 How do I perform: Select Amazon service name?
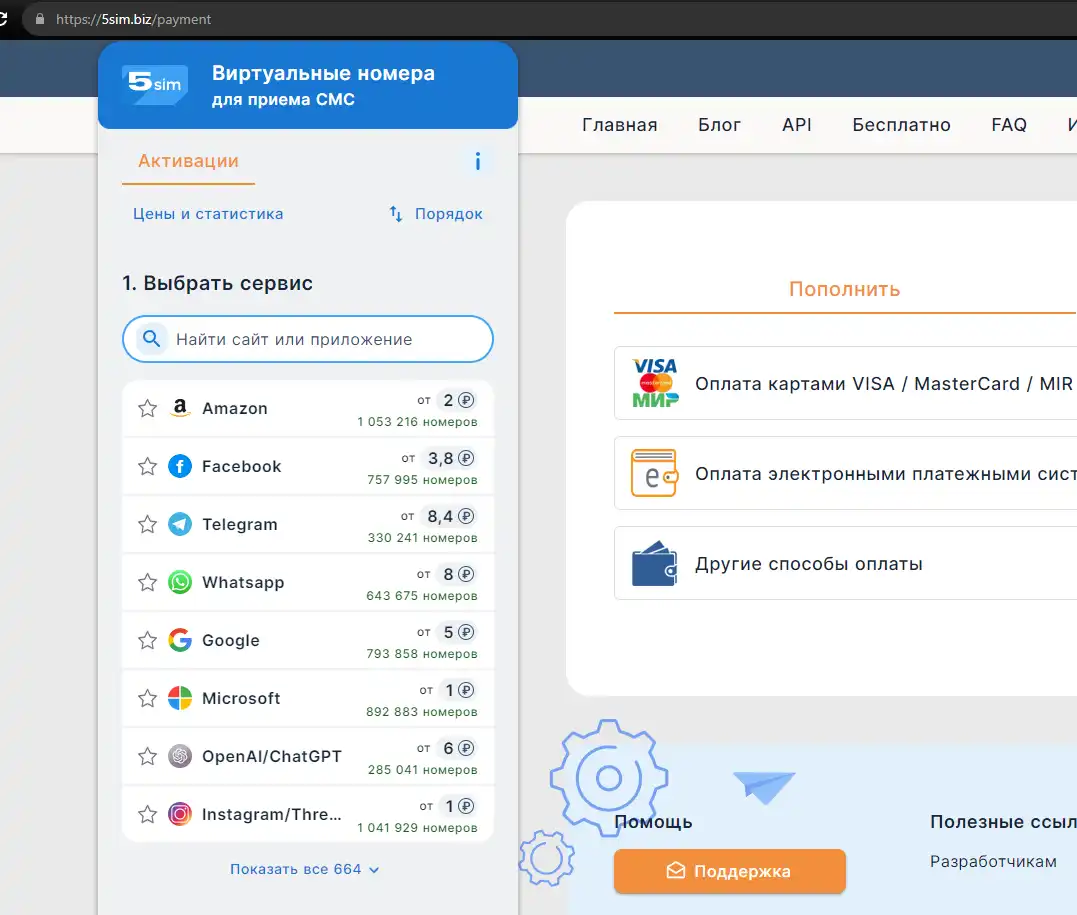click(x=235, y=408)
